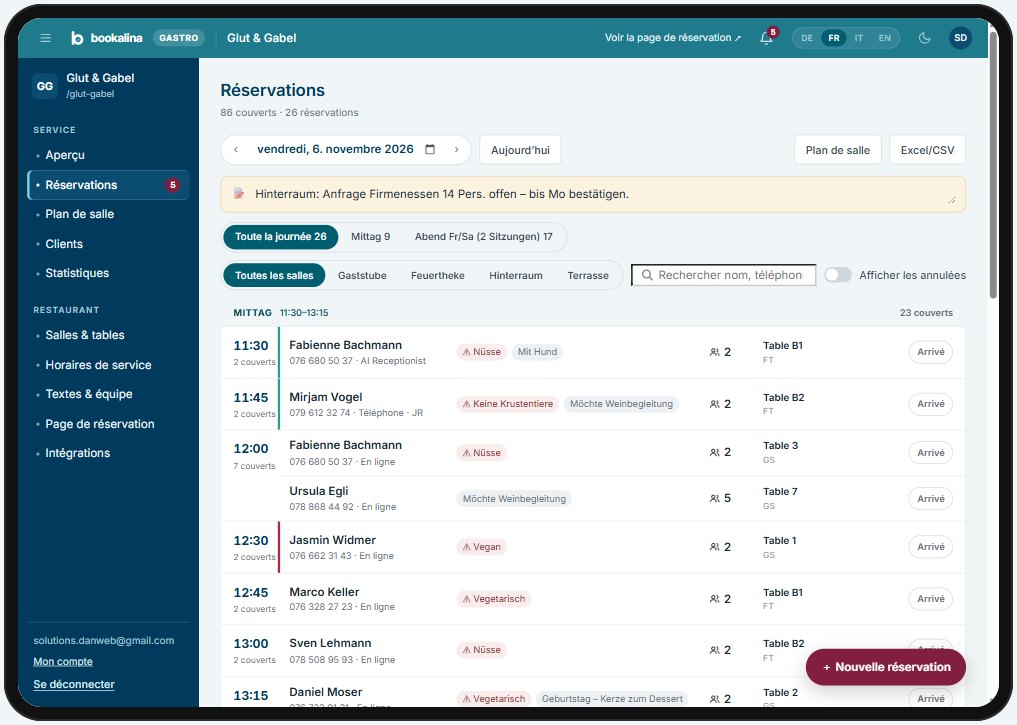Click Nouvelle réservation button
The height and width of the screenshot is (725, 1017).
pos(885,667)
